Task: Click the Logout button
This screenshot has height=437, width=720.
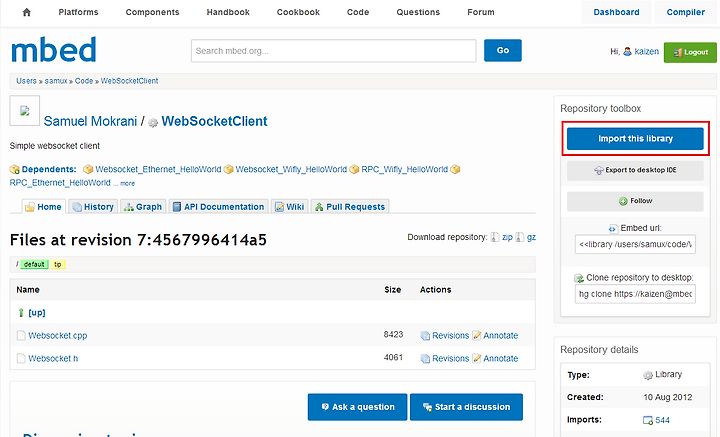Action: 690,52
